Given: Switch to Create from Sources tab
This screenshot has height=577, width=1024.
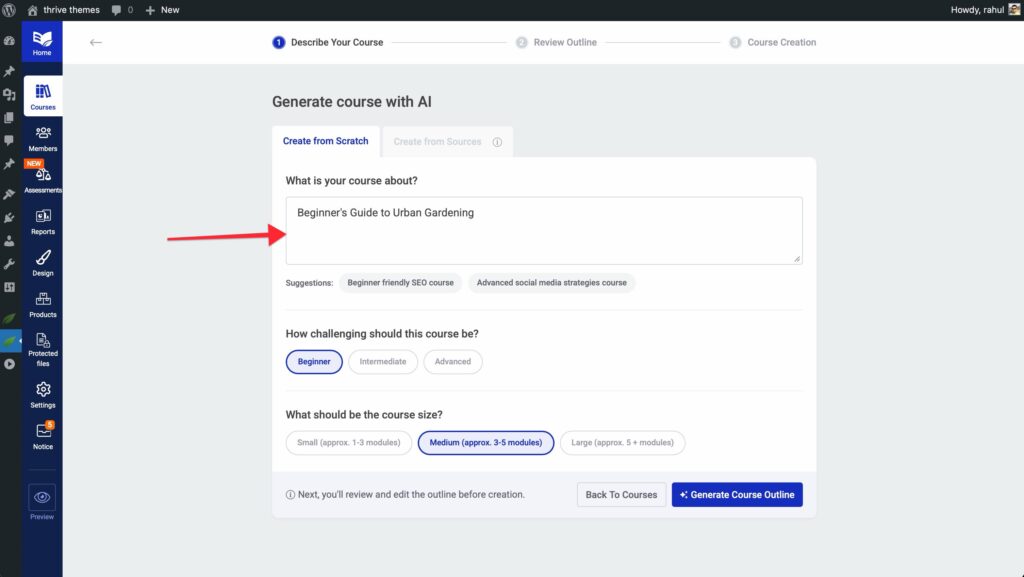Looking at the screenshot, I should 438,141.
